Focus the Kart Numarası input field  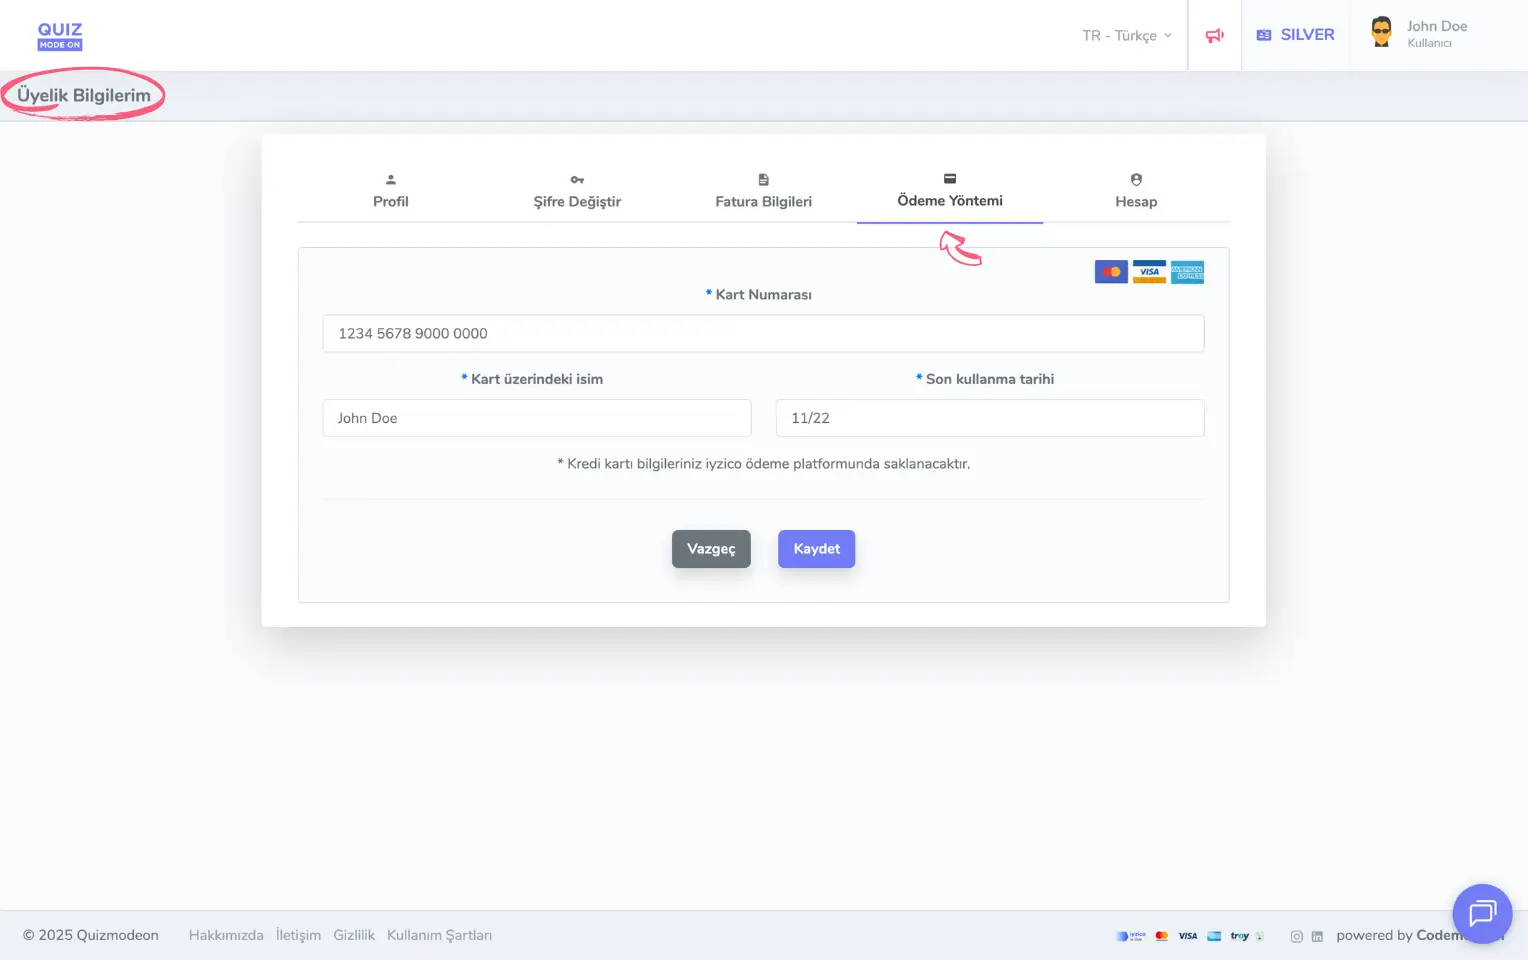tap(763, 334)
